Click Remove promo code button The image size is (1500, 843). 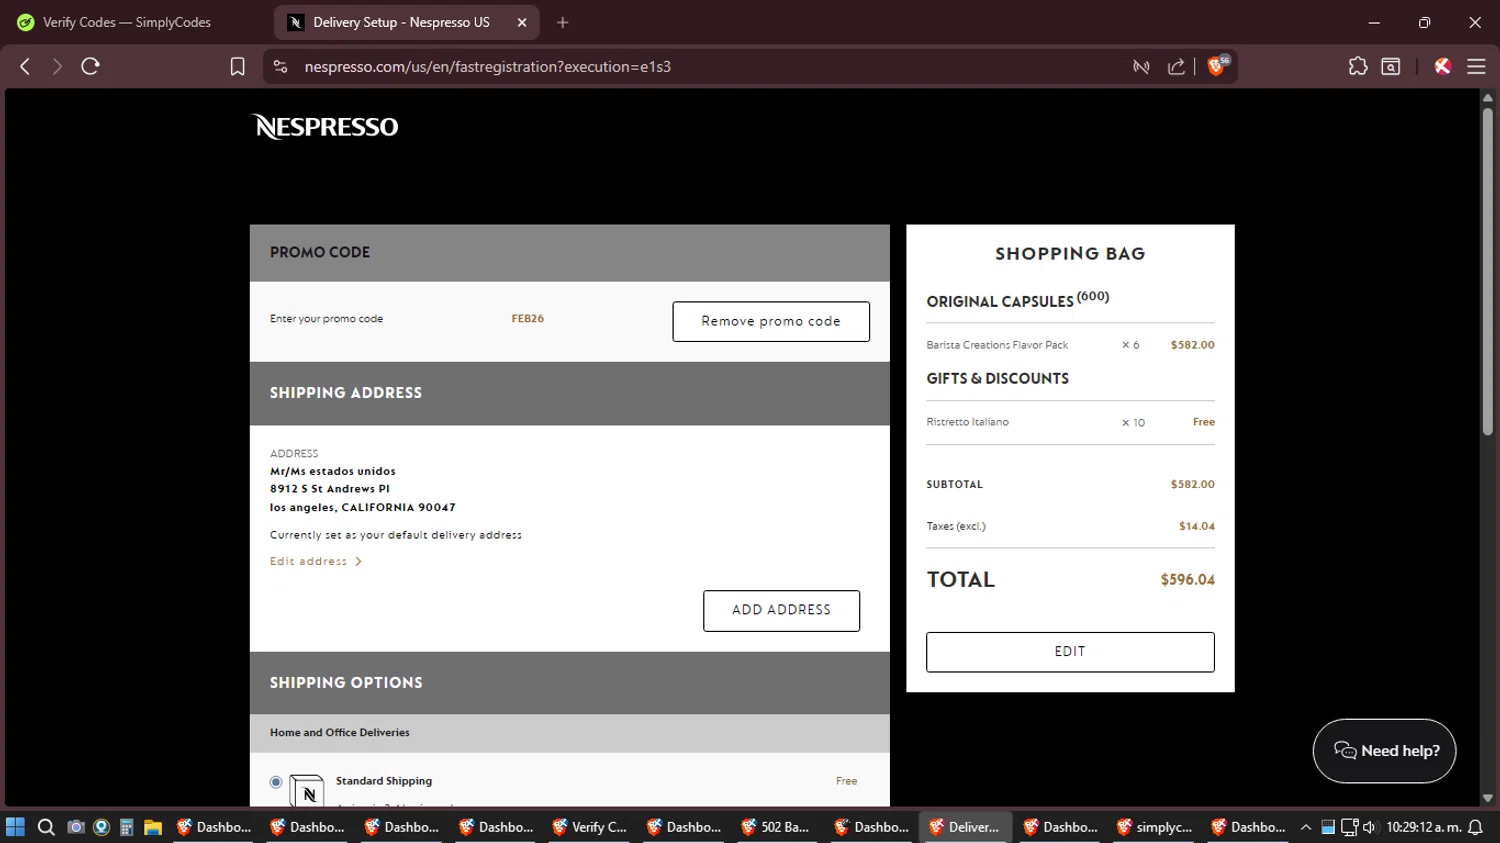click(771, 321)
